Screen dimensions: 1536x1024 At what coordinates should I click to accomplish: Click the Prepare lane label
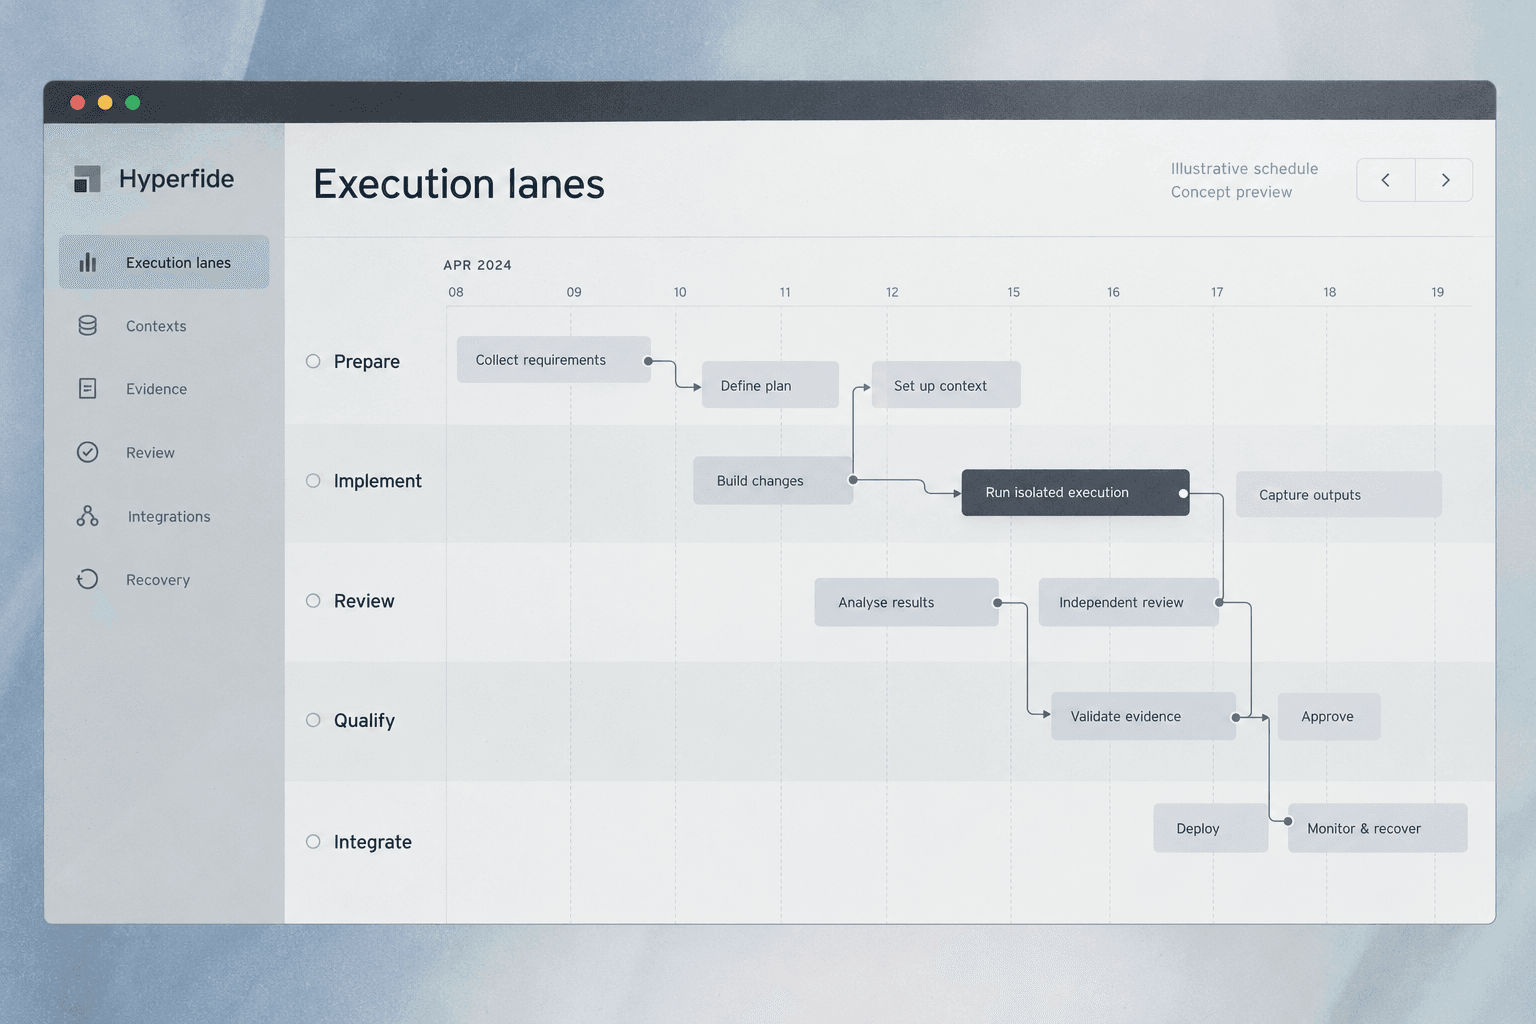tap(367, 362)
